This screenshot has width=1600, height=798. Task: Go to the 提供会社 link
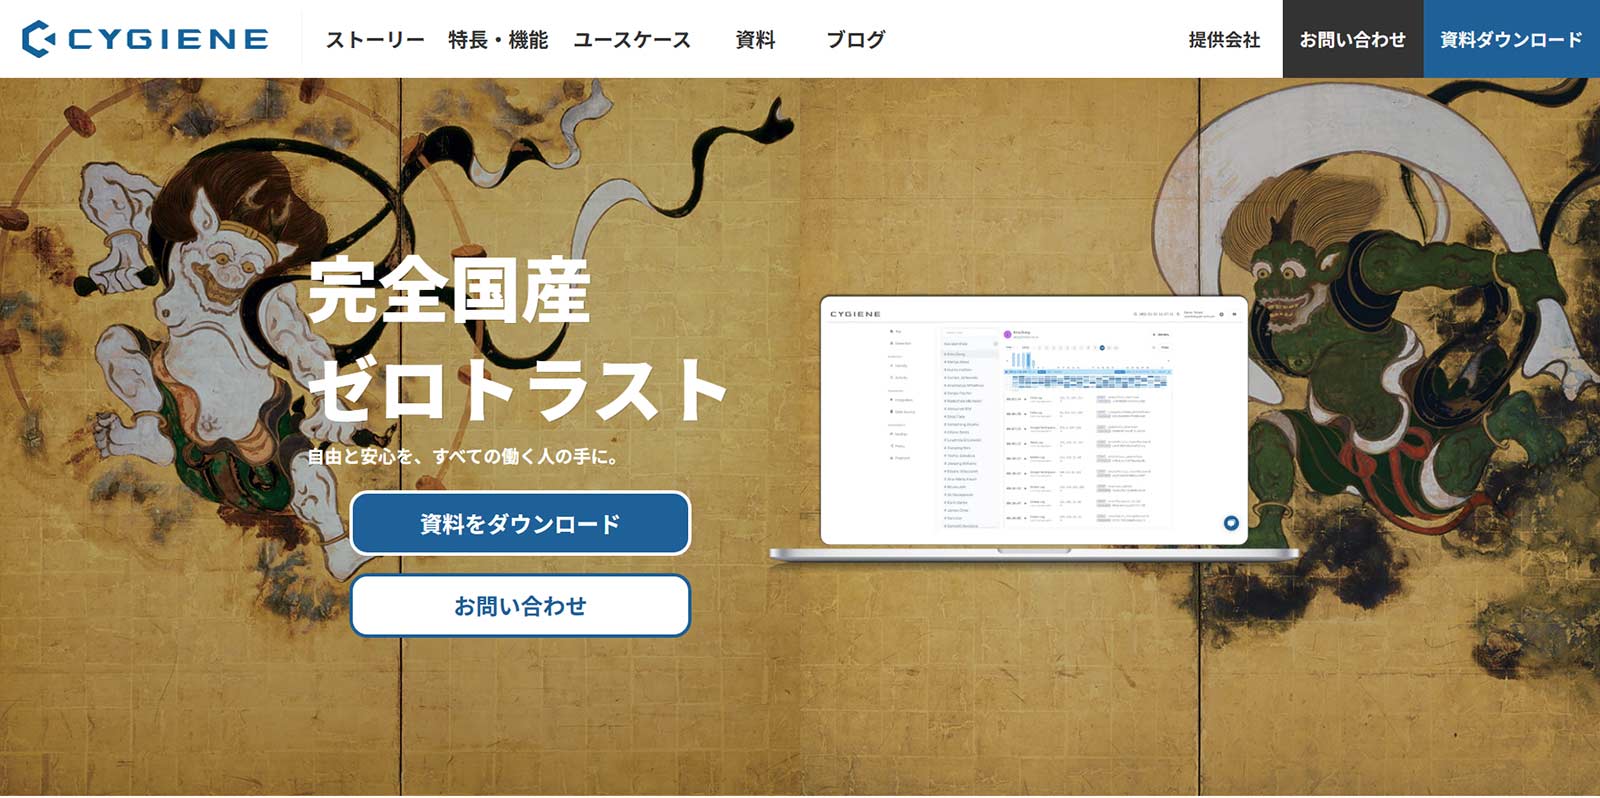(1224, 40)
